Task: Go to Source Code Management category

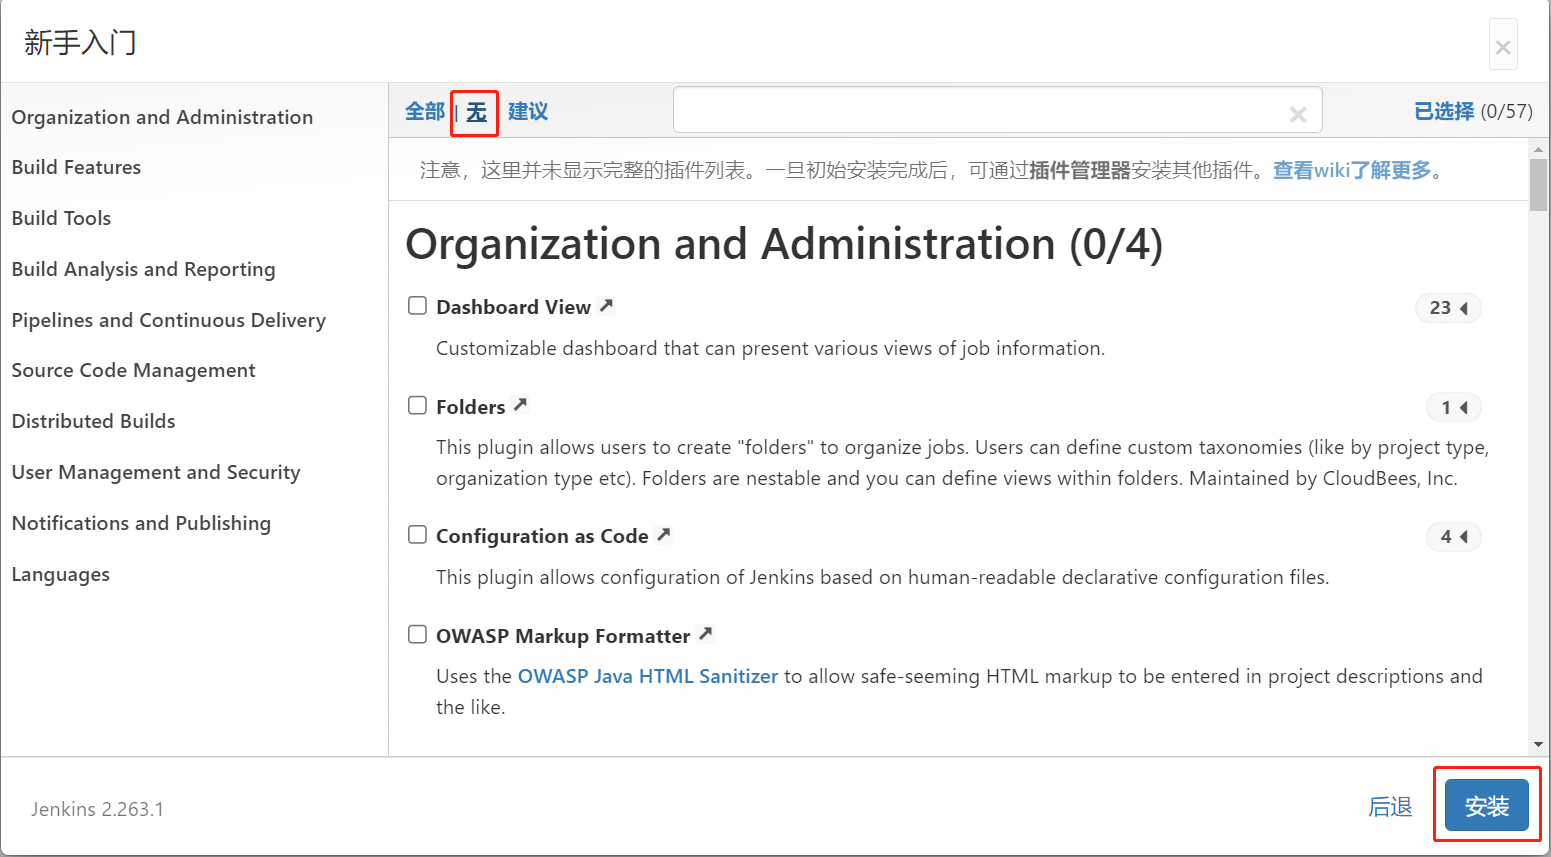Action: (x=133, y=370)
